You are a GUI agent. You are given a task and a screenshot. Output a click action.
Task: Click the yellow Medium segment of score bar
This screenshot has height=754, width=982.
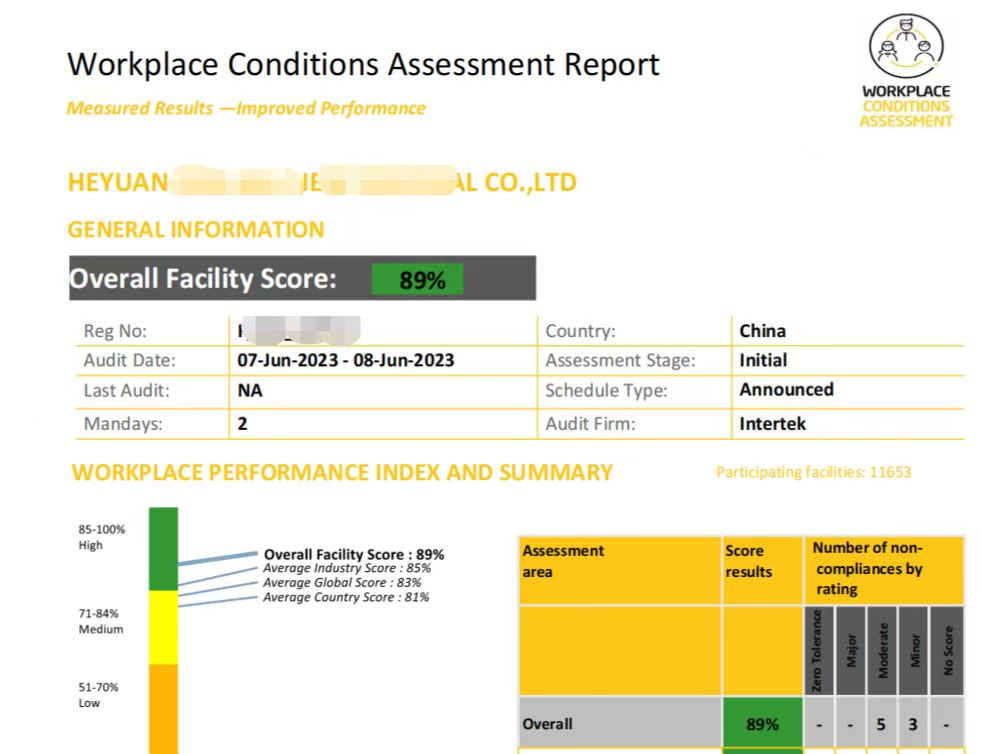point(163,627)
